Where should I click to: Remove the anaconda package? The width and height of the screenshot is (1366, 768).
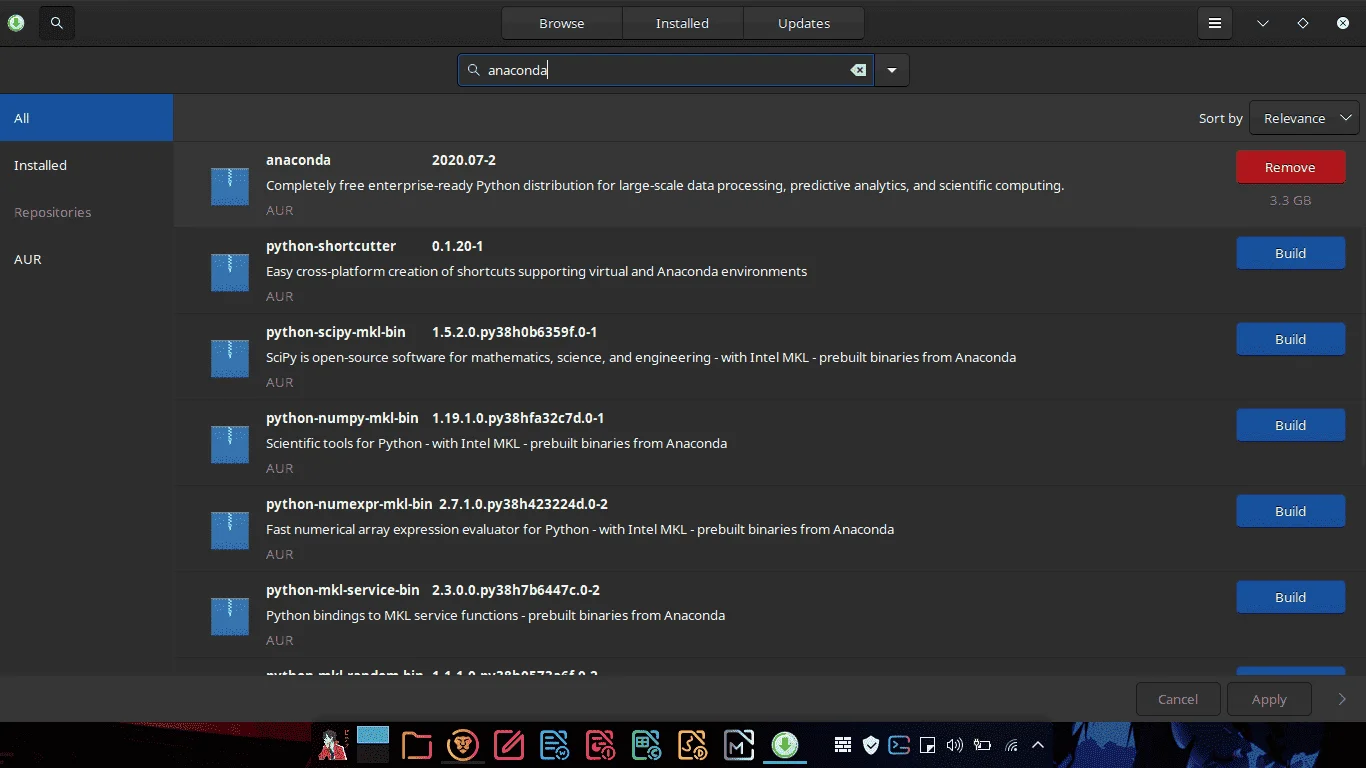click(1291, 167)
